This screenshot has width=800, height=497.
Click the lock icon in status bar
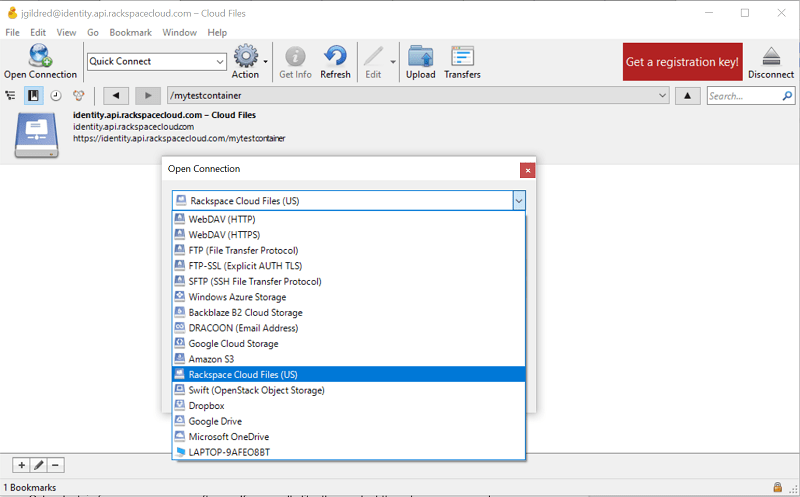(777, 487)
